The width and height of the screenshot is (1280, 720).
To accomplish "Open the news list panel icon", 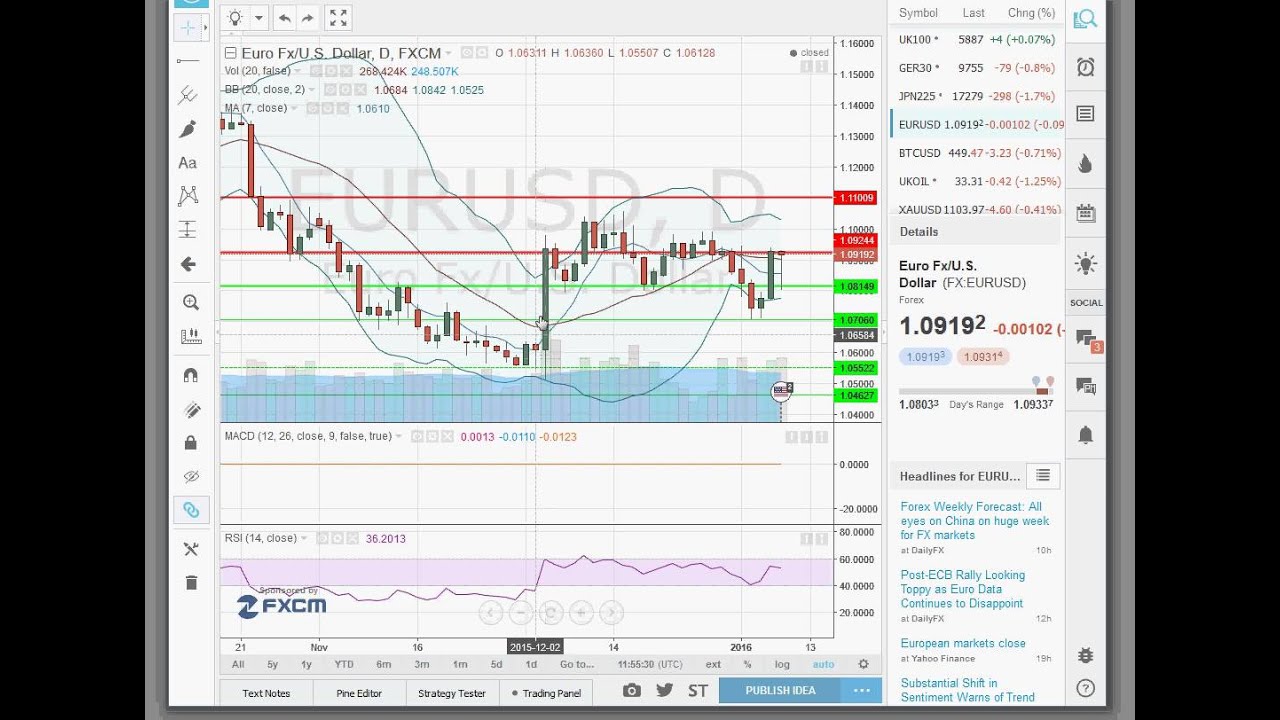I will pos(1085,114).
